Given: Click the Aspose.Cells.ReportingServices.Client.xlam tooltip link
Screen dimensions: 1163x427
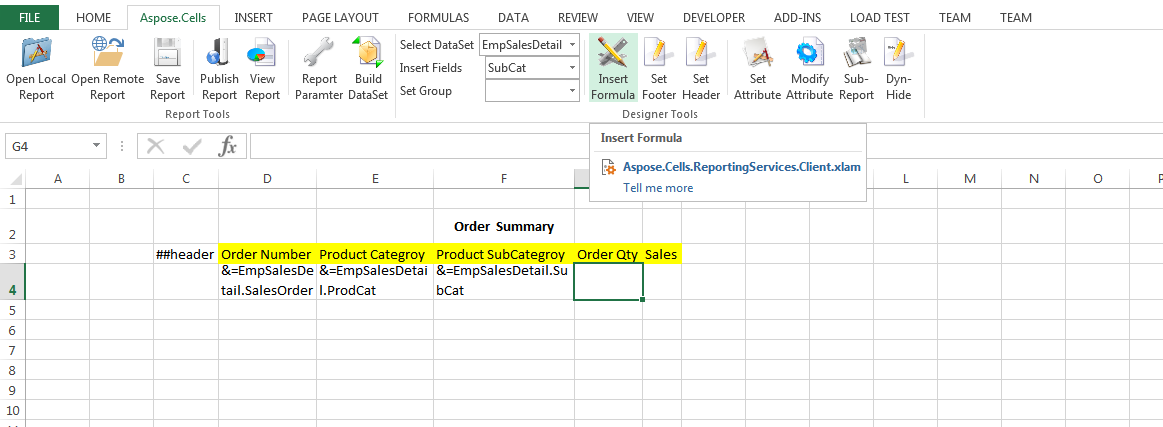Looking at the screenshot, I should tap(742, 167).
